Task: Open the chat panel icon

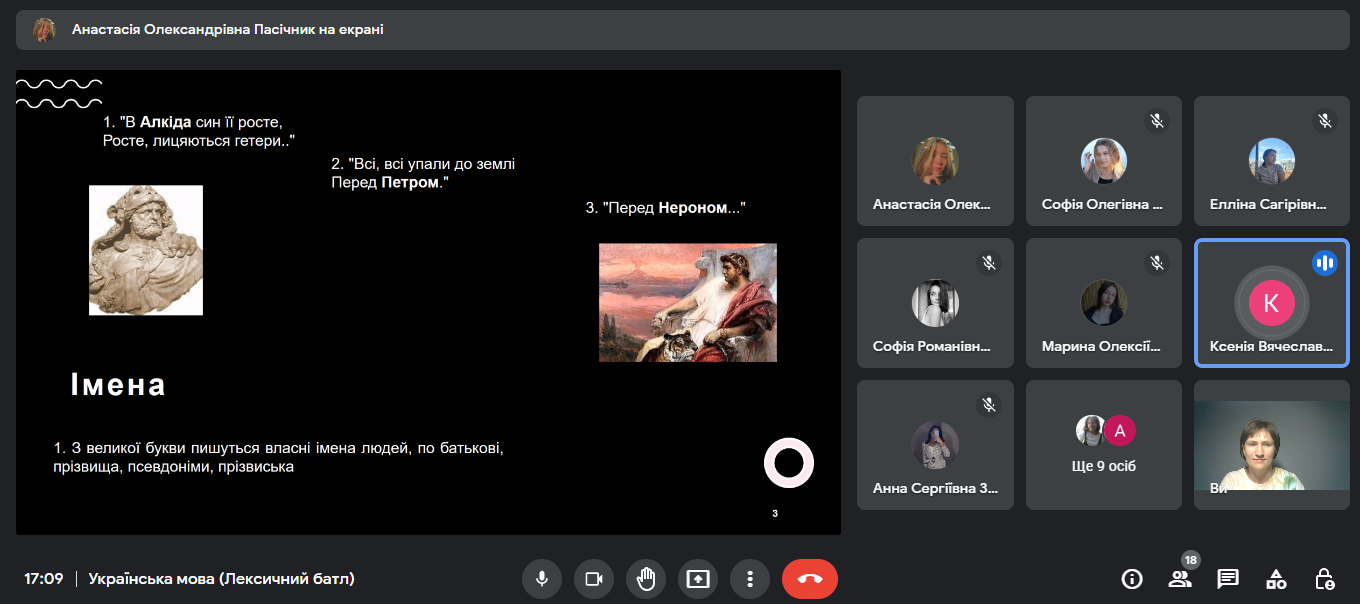Action: point(1228,578)
